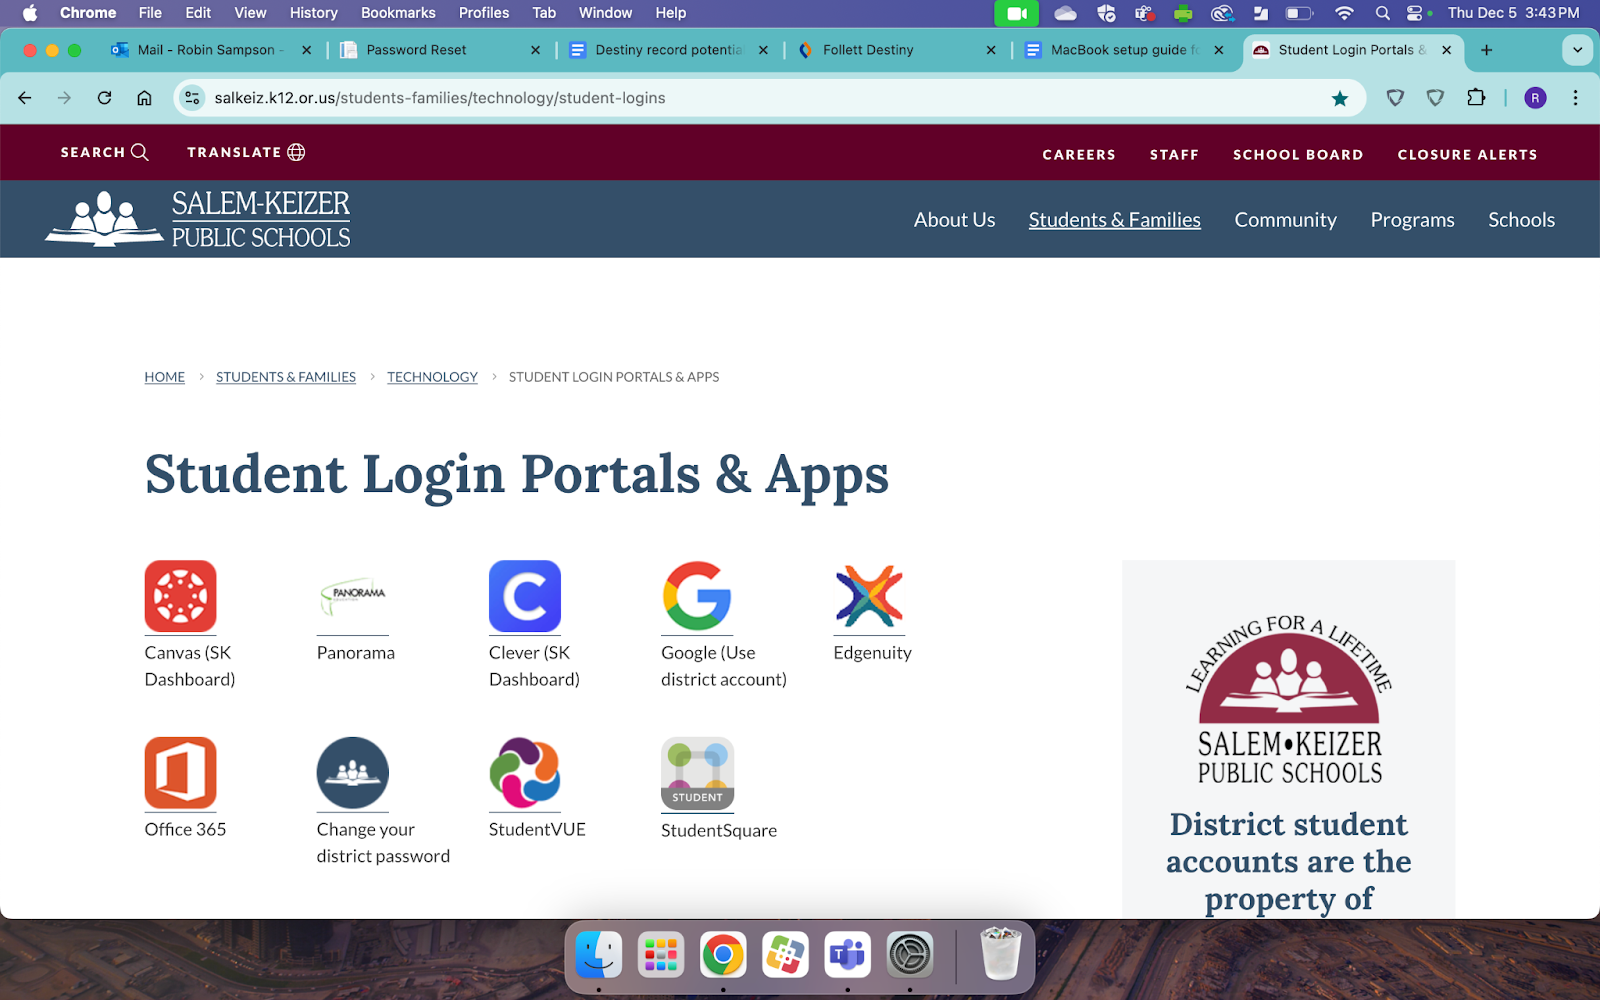This screenshot has width=1600, height=1000.
Task: Click the Chrome home button
Action: [144, 98]
